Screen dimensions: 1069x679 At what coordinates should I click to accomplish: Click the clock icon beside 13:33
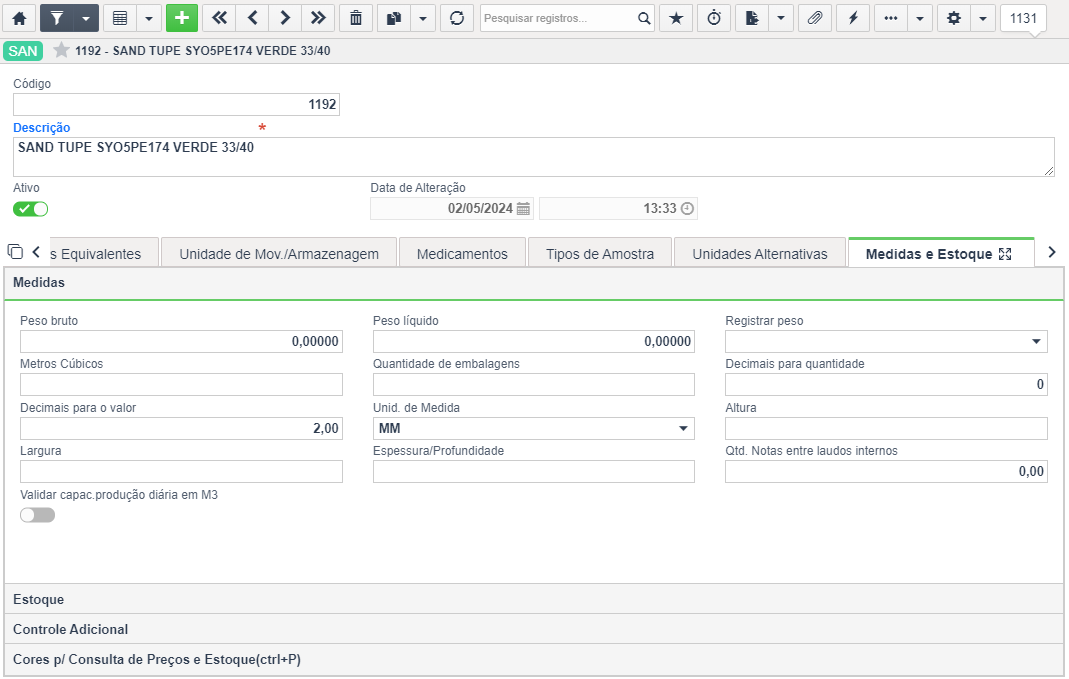687,209
